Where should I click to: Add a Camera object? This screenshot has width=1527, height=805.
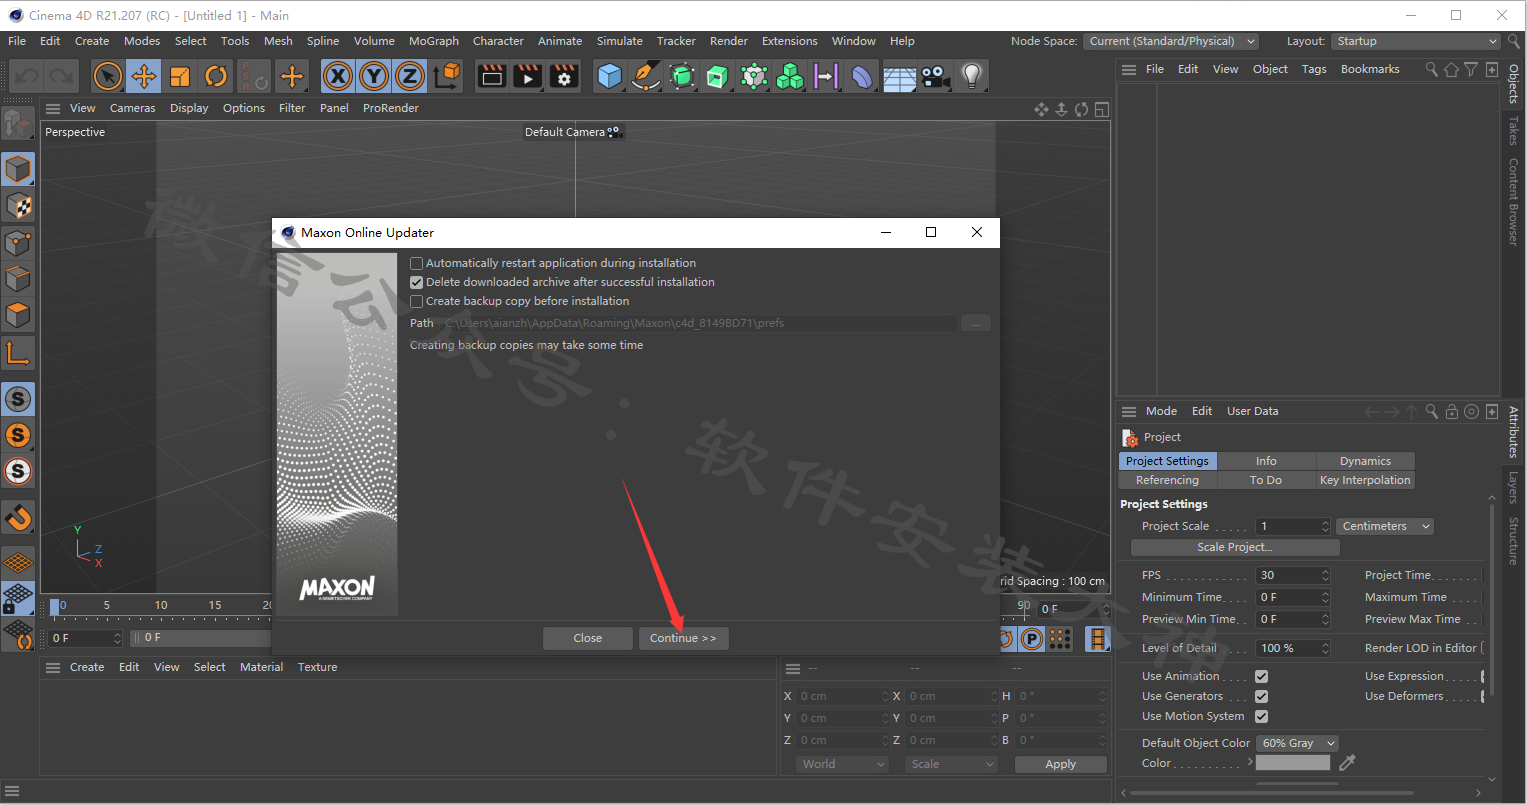[x=935, y=76]
